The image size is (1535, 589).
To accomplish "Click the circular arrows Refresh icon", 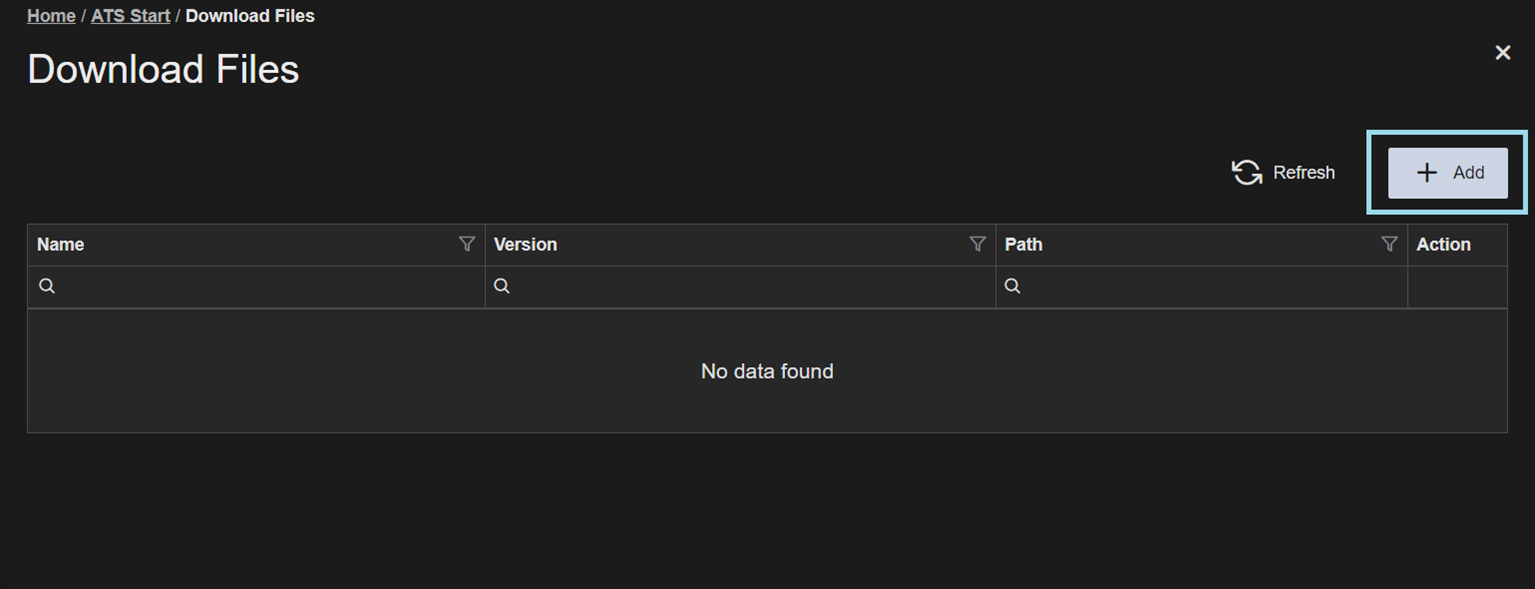I will 1247,173.
